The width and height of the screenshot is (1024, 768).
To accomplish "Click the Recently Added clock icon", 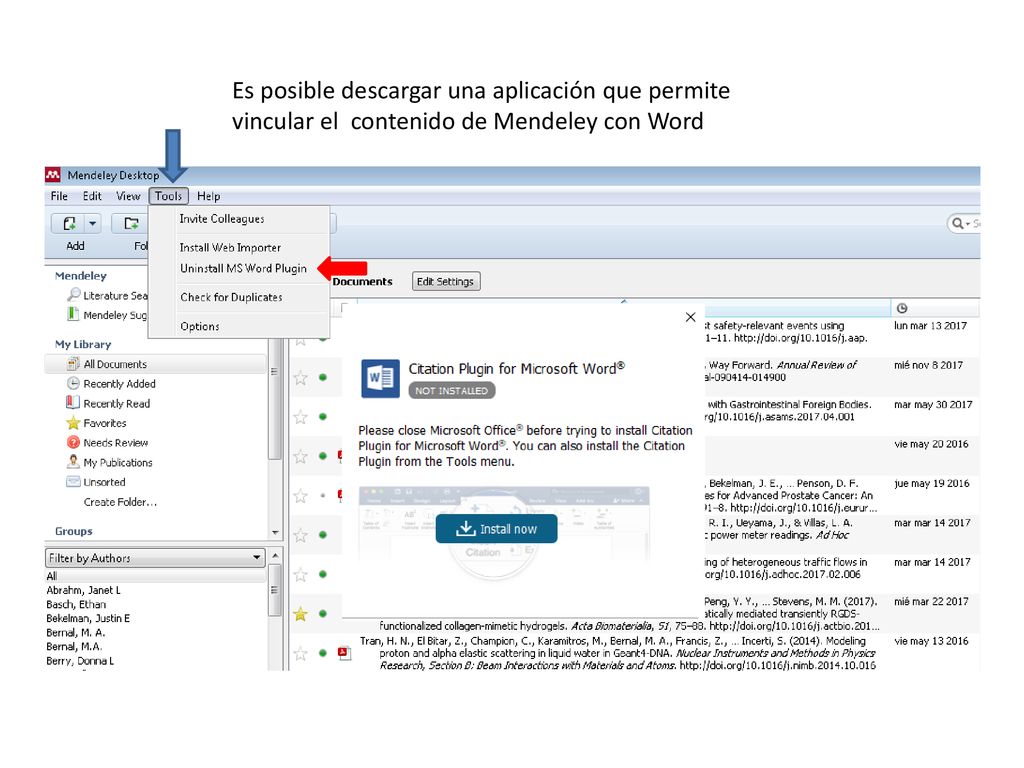I will point(73,383).
